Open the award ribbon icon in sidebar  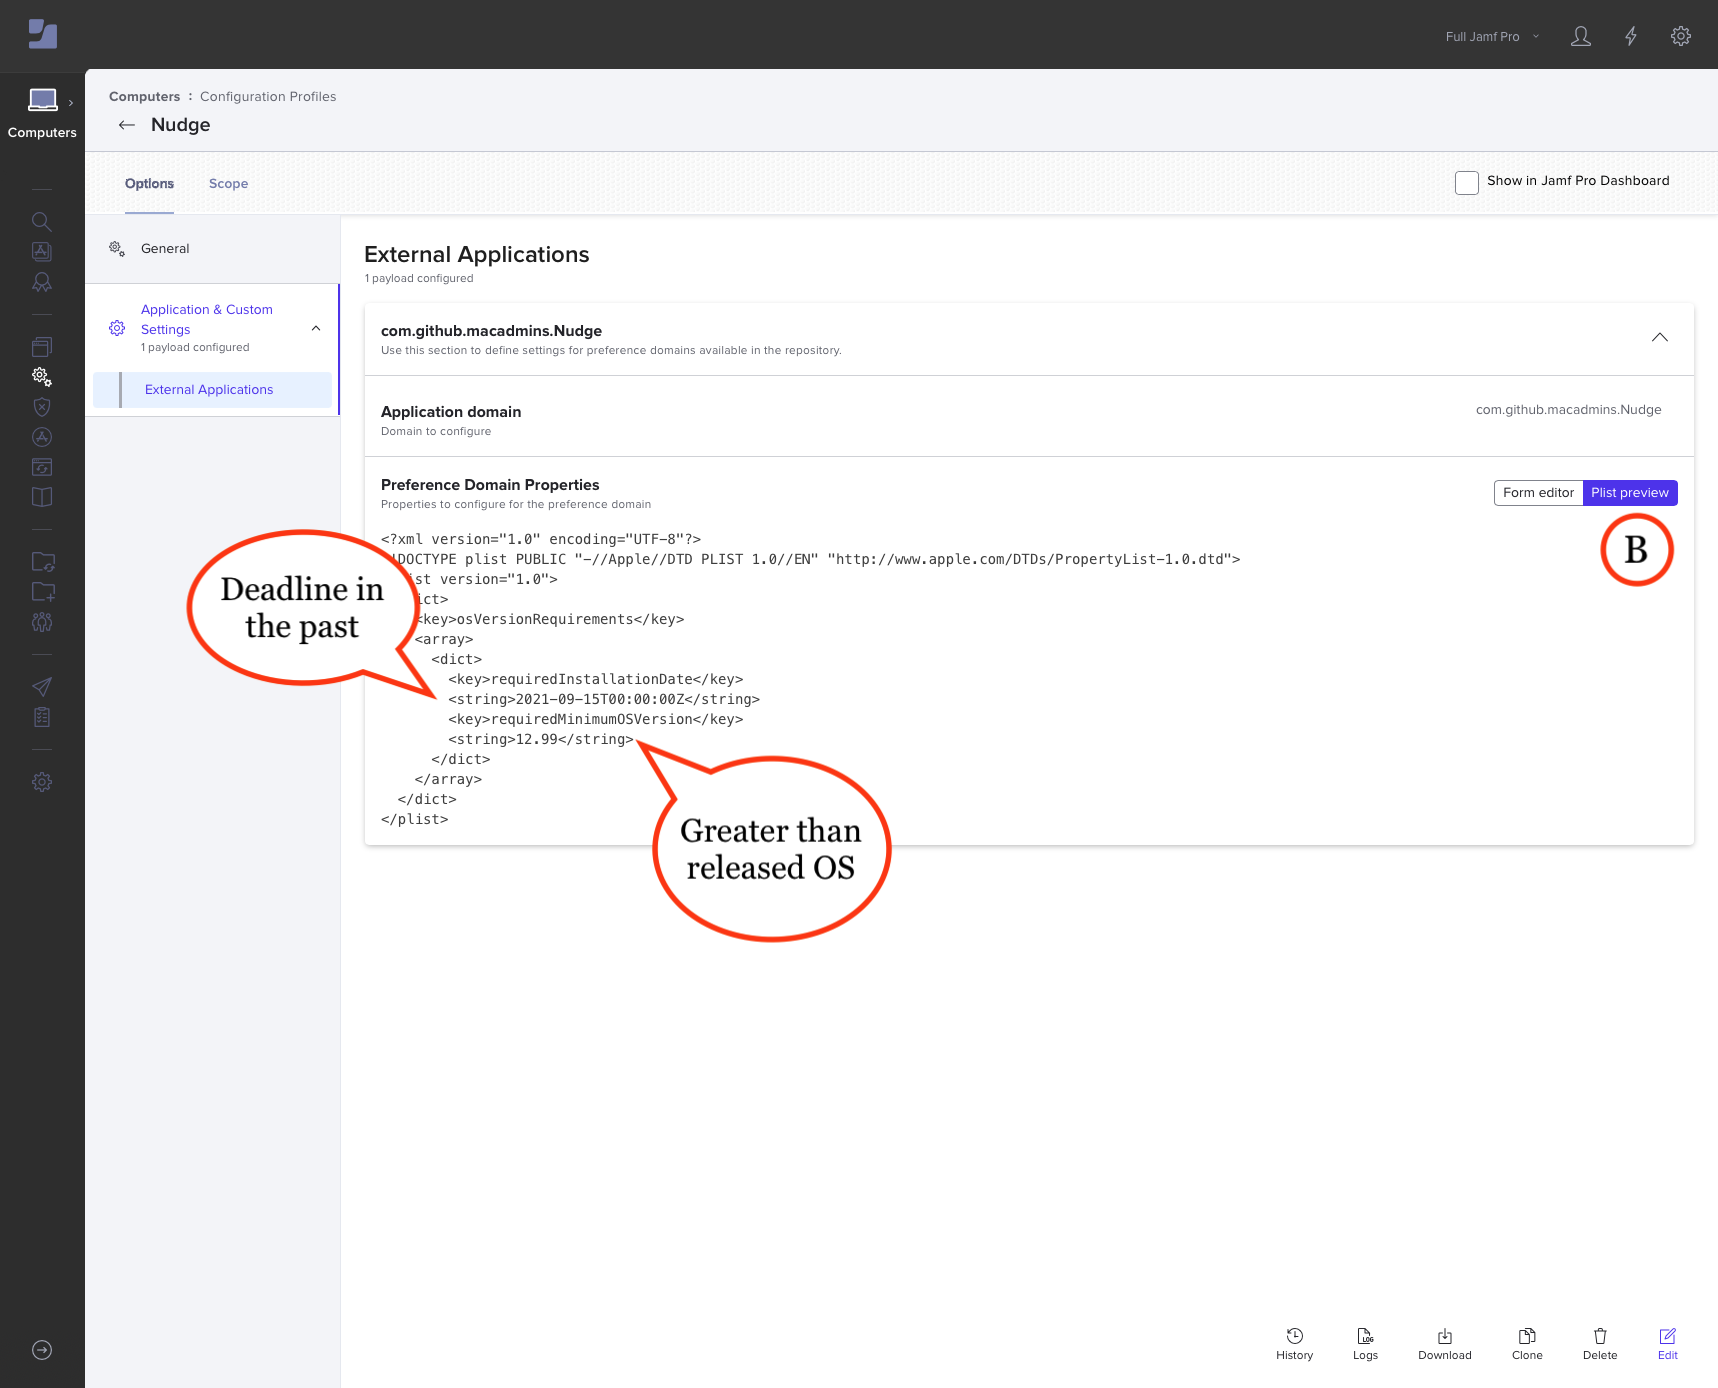point(42,283)
